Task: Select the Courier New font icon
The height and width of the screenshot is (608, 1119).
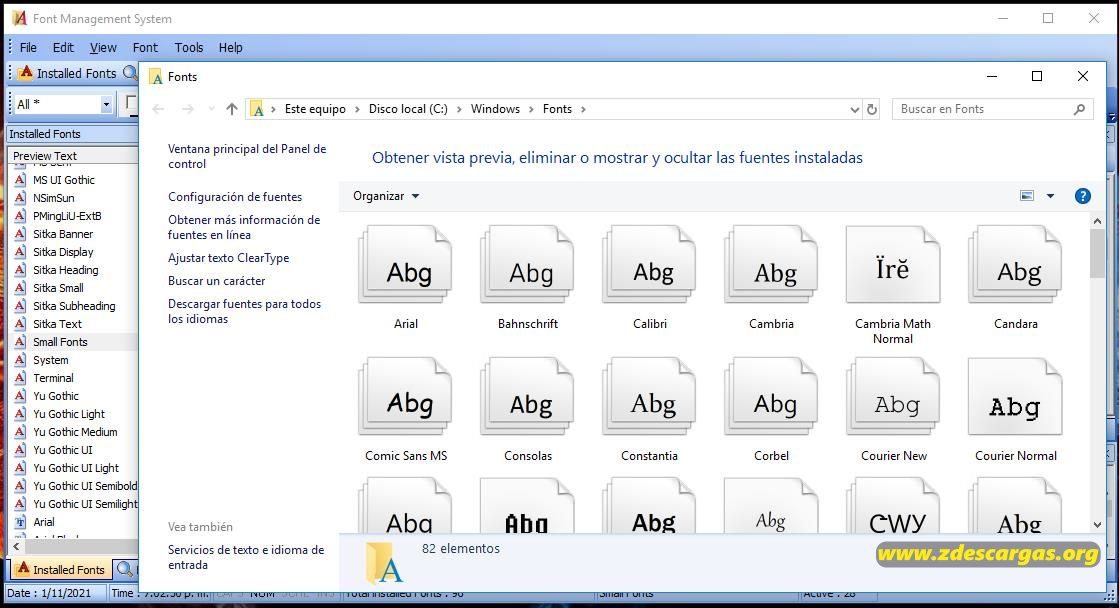Action: coord(893,397)
